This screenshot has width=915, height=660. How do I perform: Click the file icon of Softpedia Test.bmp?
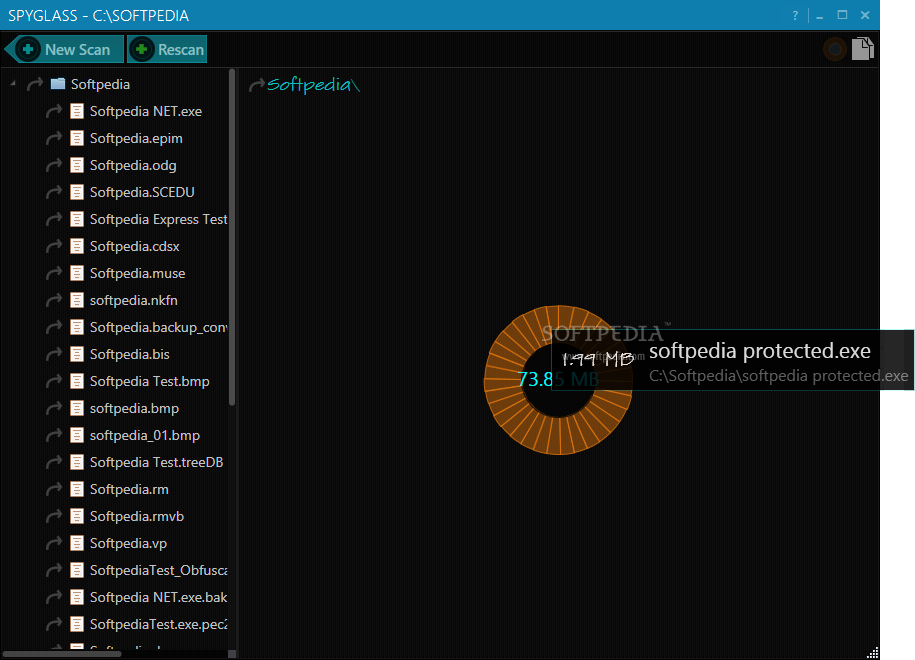point(76,381)
